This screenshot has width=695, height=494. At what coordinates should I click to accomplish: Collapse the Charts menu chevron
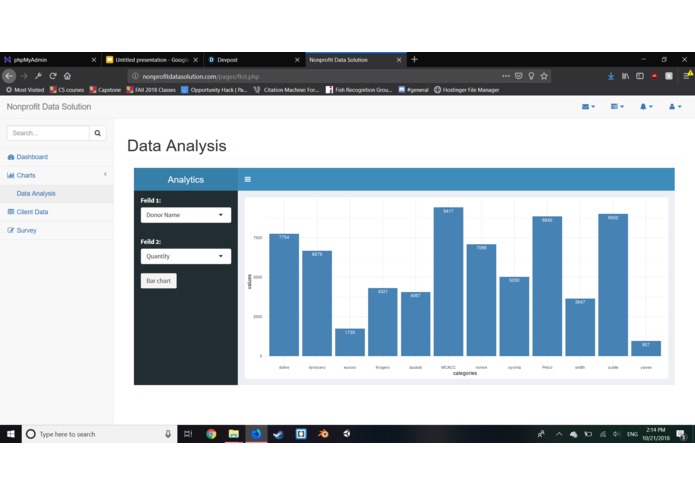(x=105, y=175)
